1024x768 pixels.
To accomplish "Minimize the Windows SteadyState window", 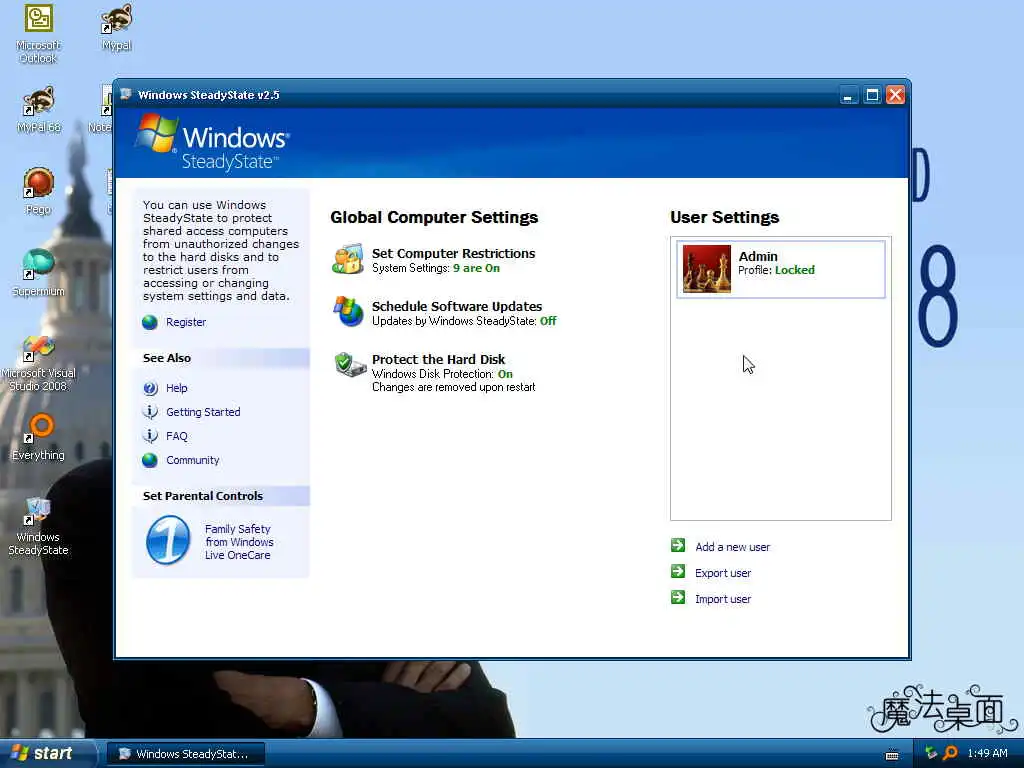I will (x=848, y=95).
